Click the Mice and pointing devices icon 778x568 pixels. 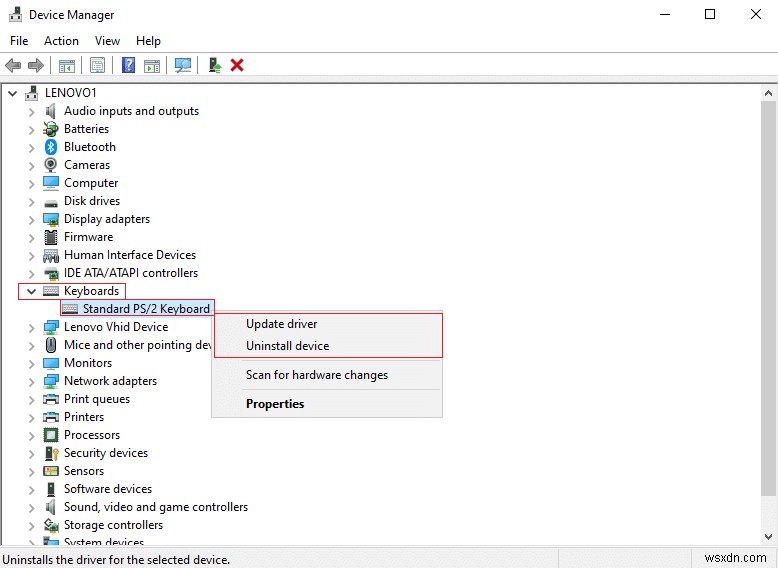pyautogui.click(x=51, y=345)
